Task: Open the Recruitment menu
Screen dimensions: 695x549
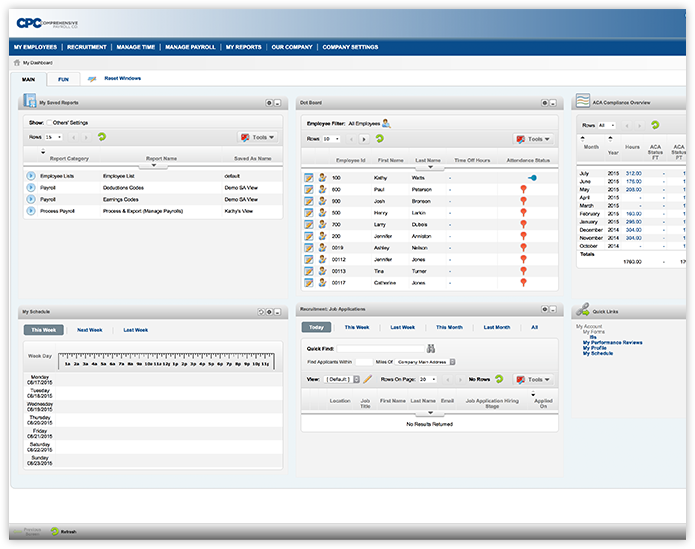Action: (87, 47)
